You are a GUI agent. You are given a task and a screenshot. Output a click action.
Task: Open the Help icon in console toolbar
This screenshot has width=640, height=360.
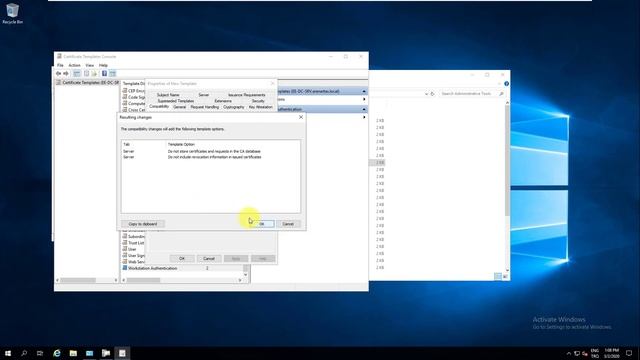(x=104, y=73)
